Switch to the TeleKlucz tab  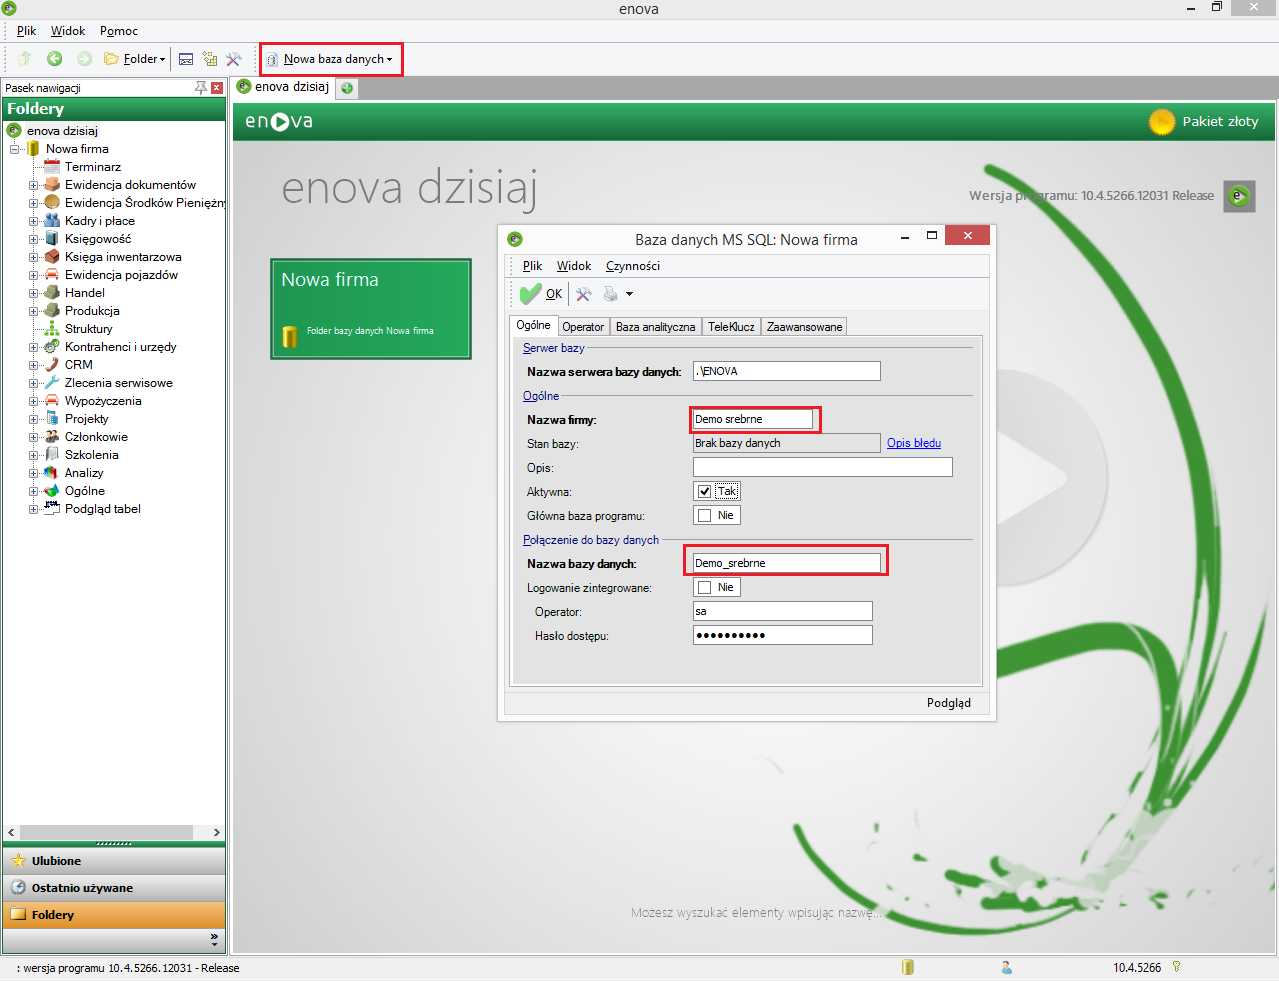click(x=731, y=327)
